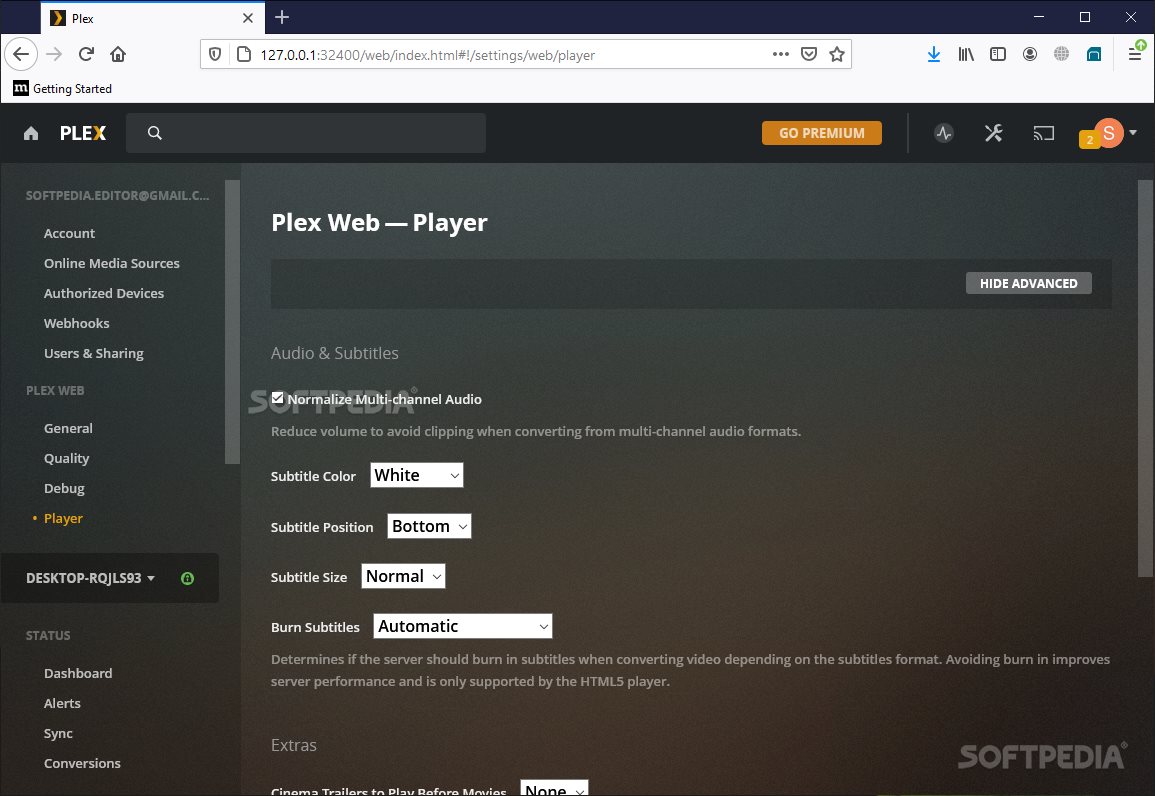Click the Plex tab title
Image resolution: width=1155 pixels, height=796 pixels.
pyautogui.click(x=82, y=18)
